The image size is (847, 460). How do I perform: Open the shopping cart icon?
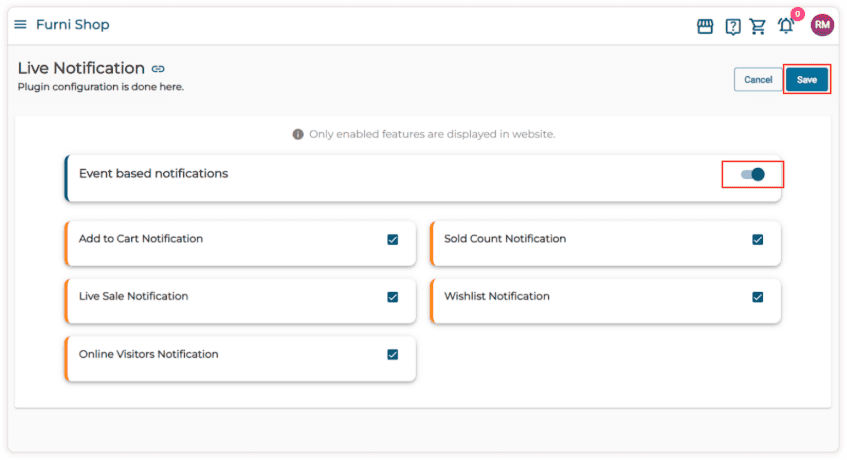[x=758, y=26]
